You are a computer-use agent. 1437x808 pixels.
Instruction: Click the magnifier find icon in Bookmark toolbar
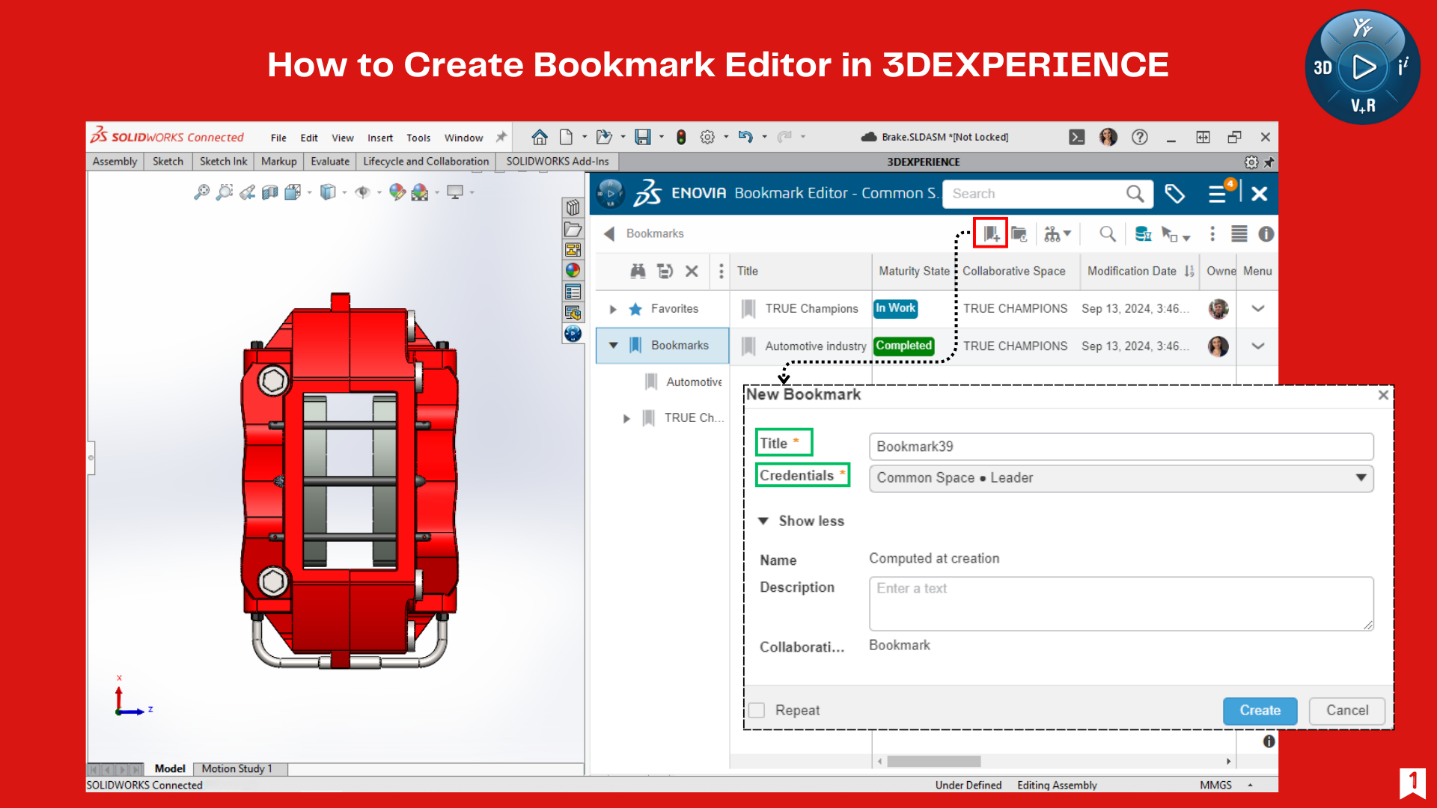1107,234
